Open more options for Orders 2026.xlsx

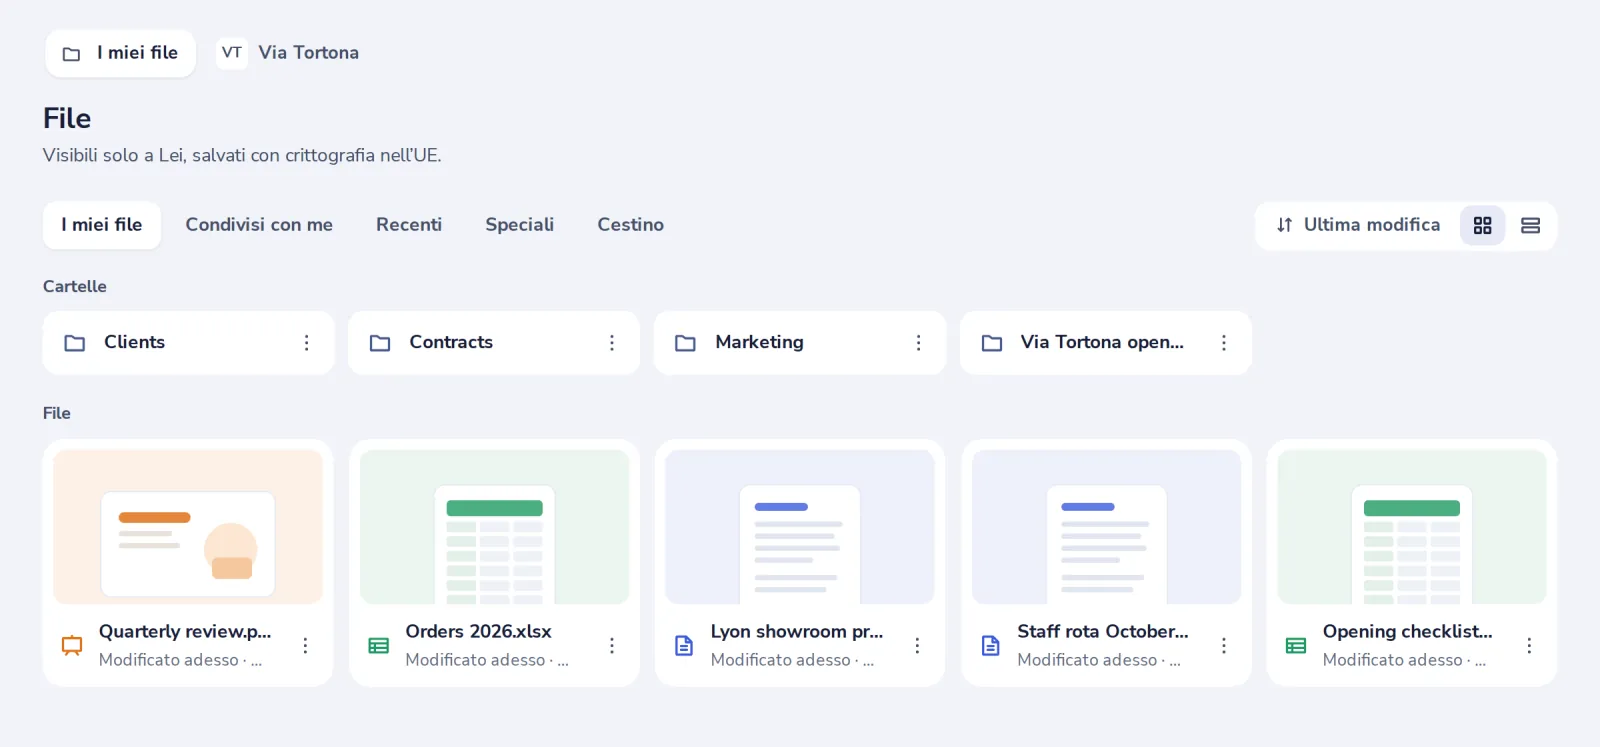pos(611,646)
